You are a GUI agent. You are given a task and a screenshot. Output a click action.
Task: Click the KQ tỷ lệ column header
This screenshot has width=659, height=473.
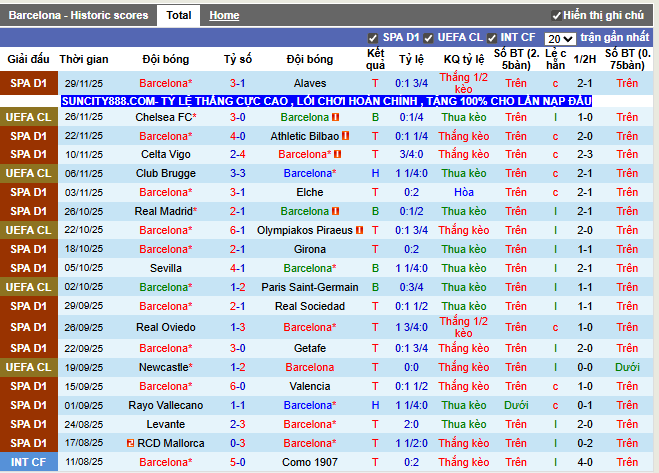point(464,59)
